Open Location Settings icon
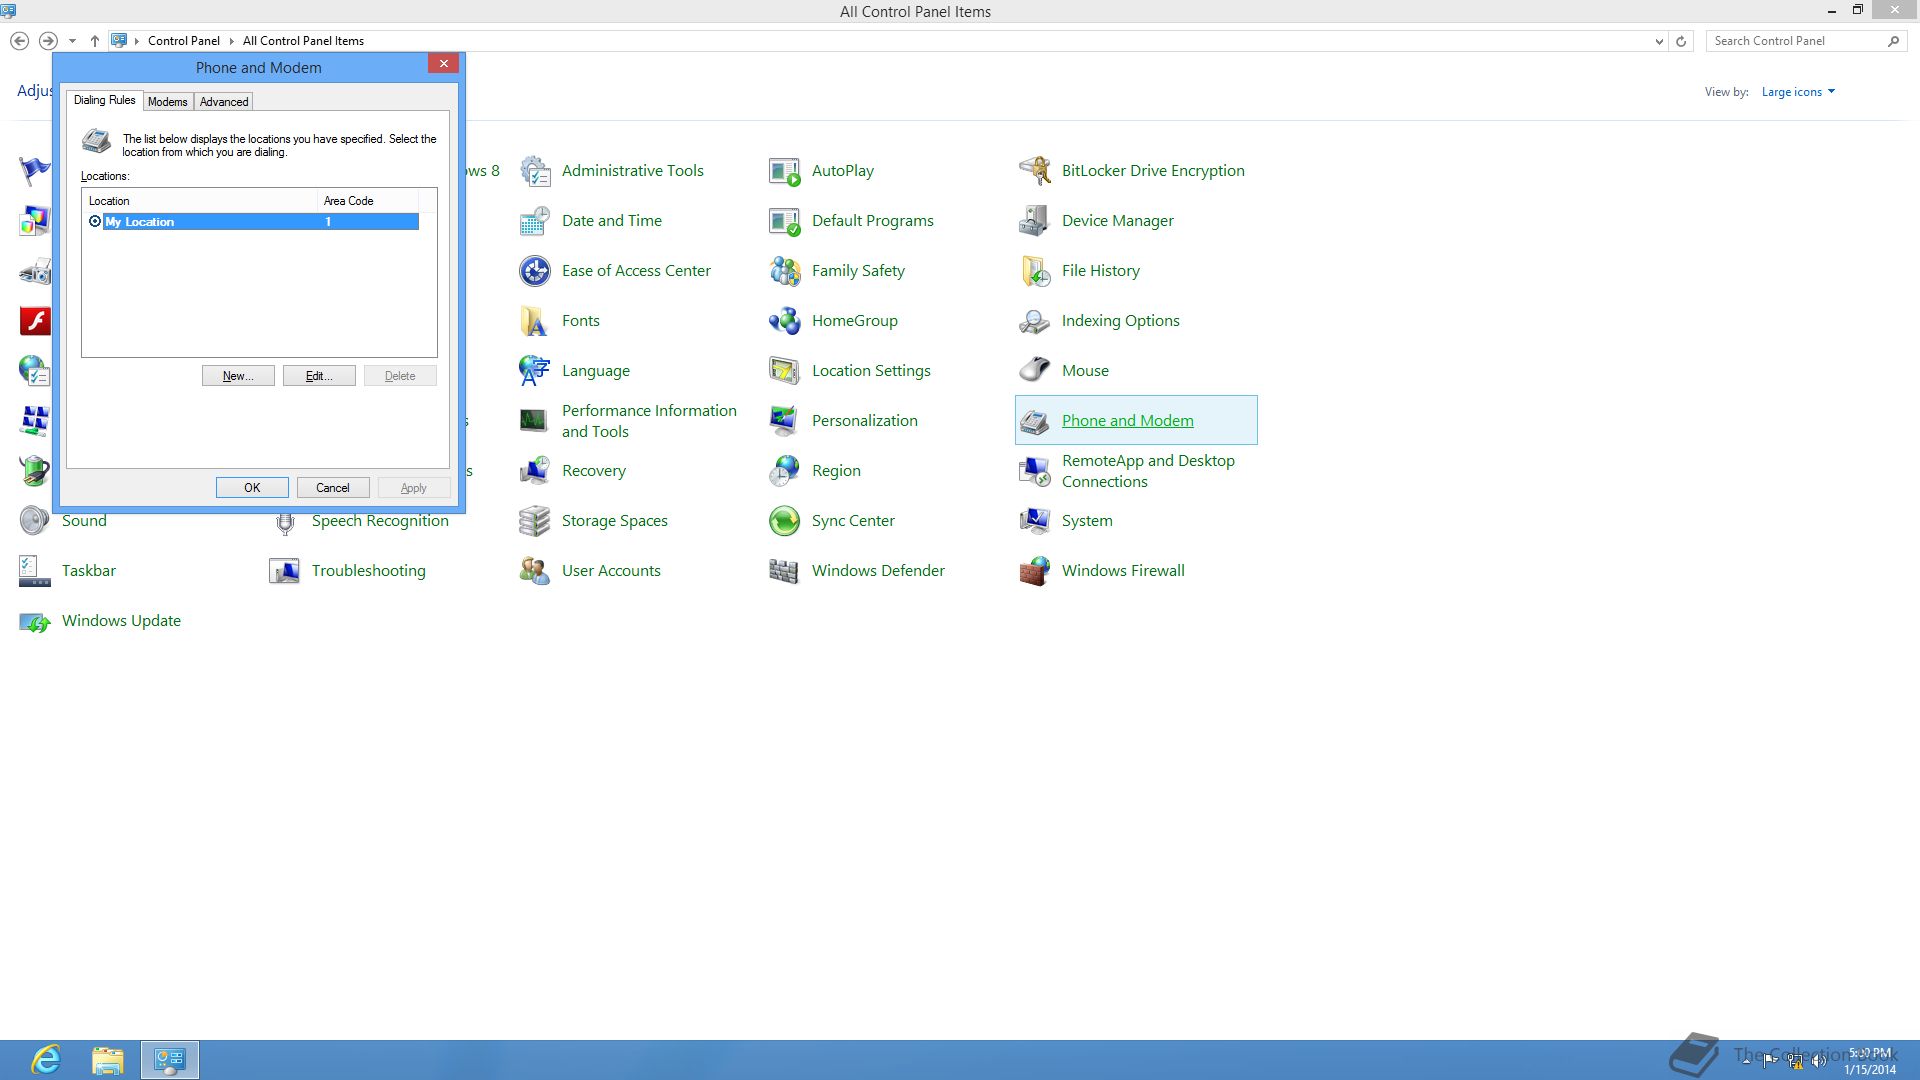 (785, 371)
